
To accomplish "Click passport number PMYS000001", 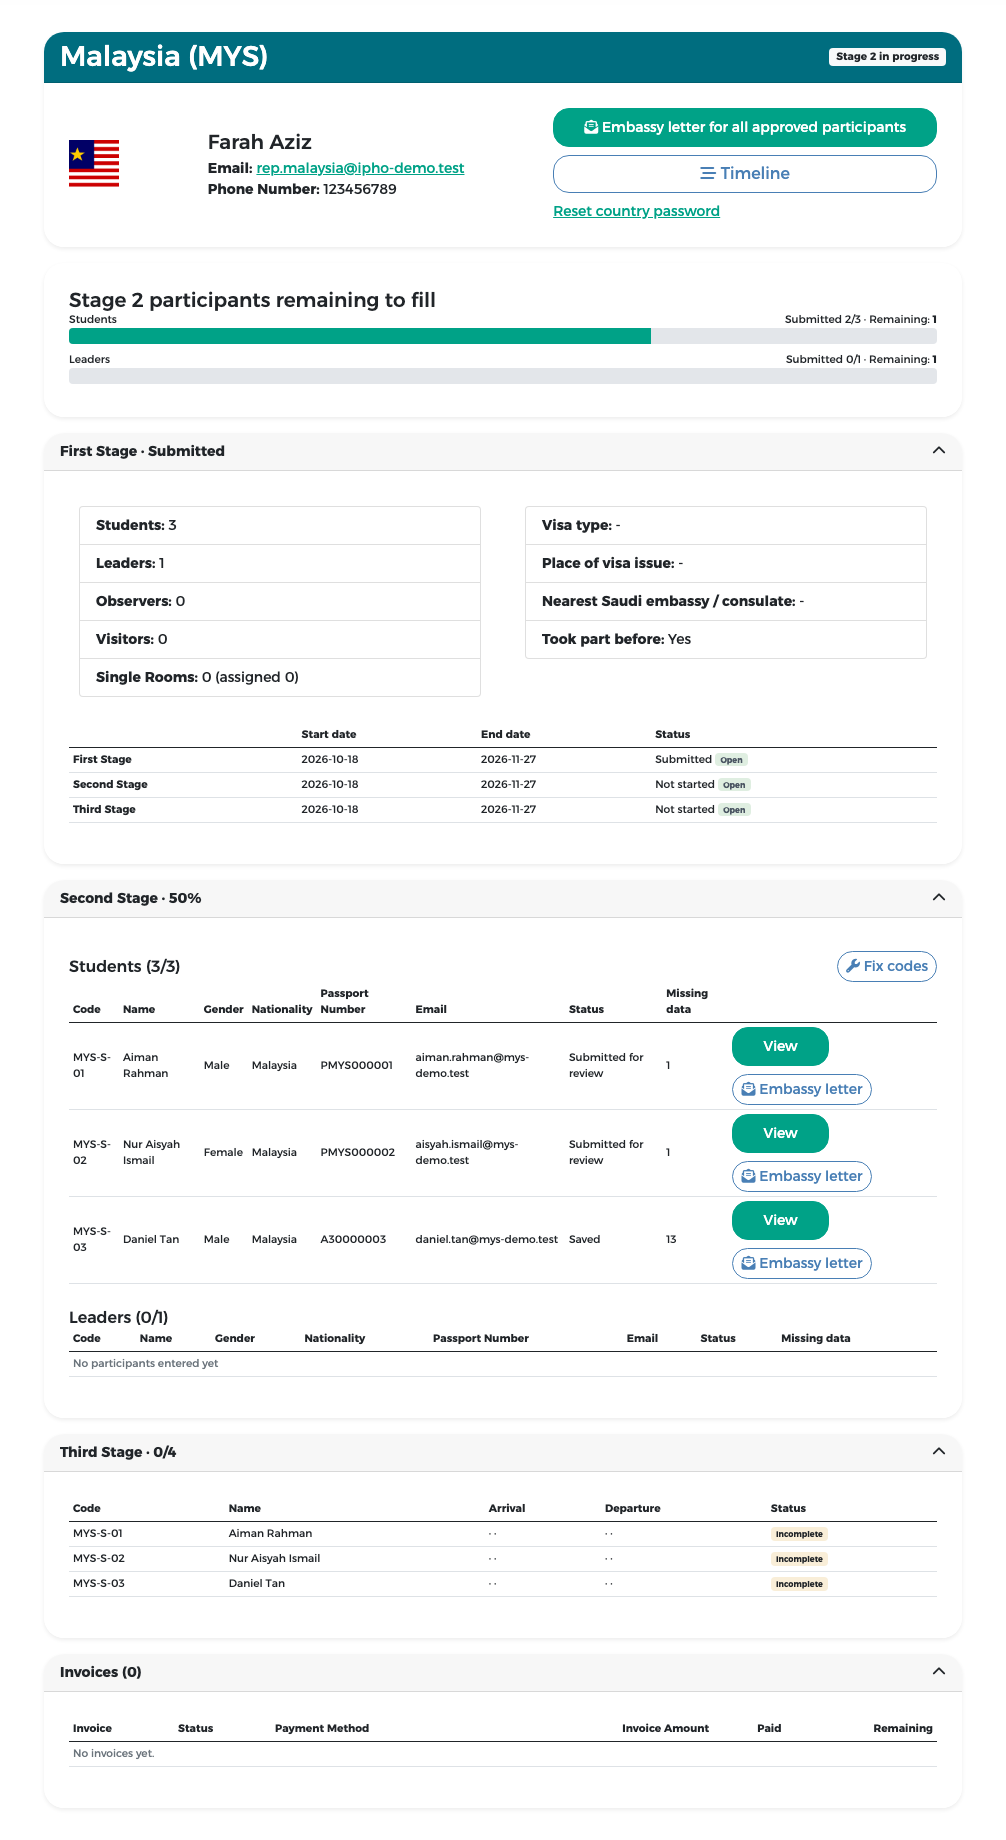I will pos(357,1065).
